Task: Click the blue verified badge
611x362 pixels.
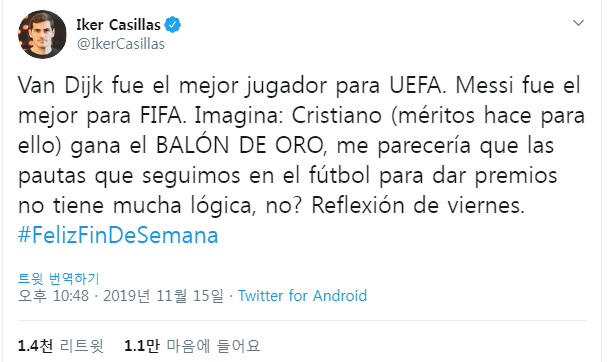Action: [x=172, y=25]
